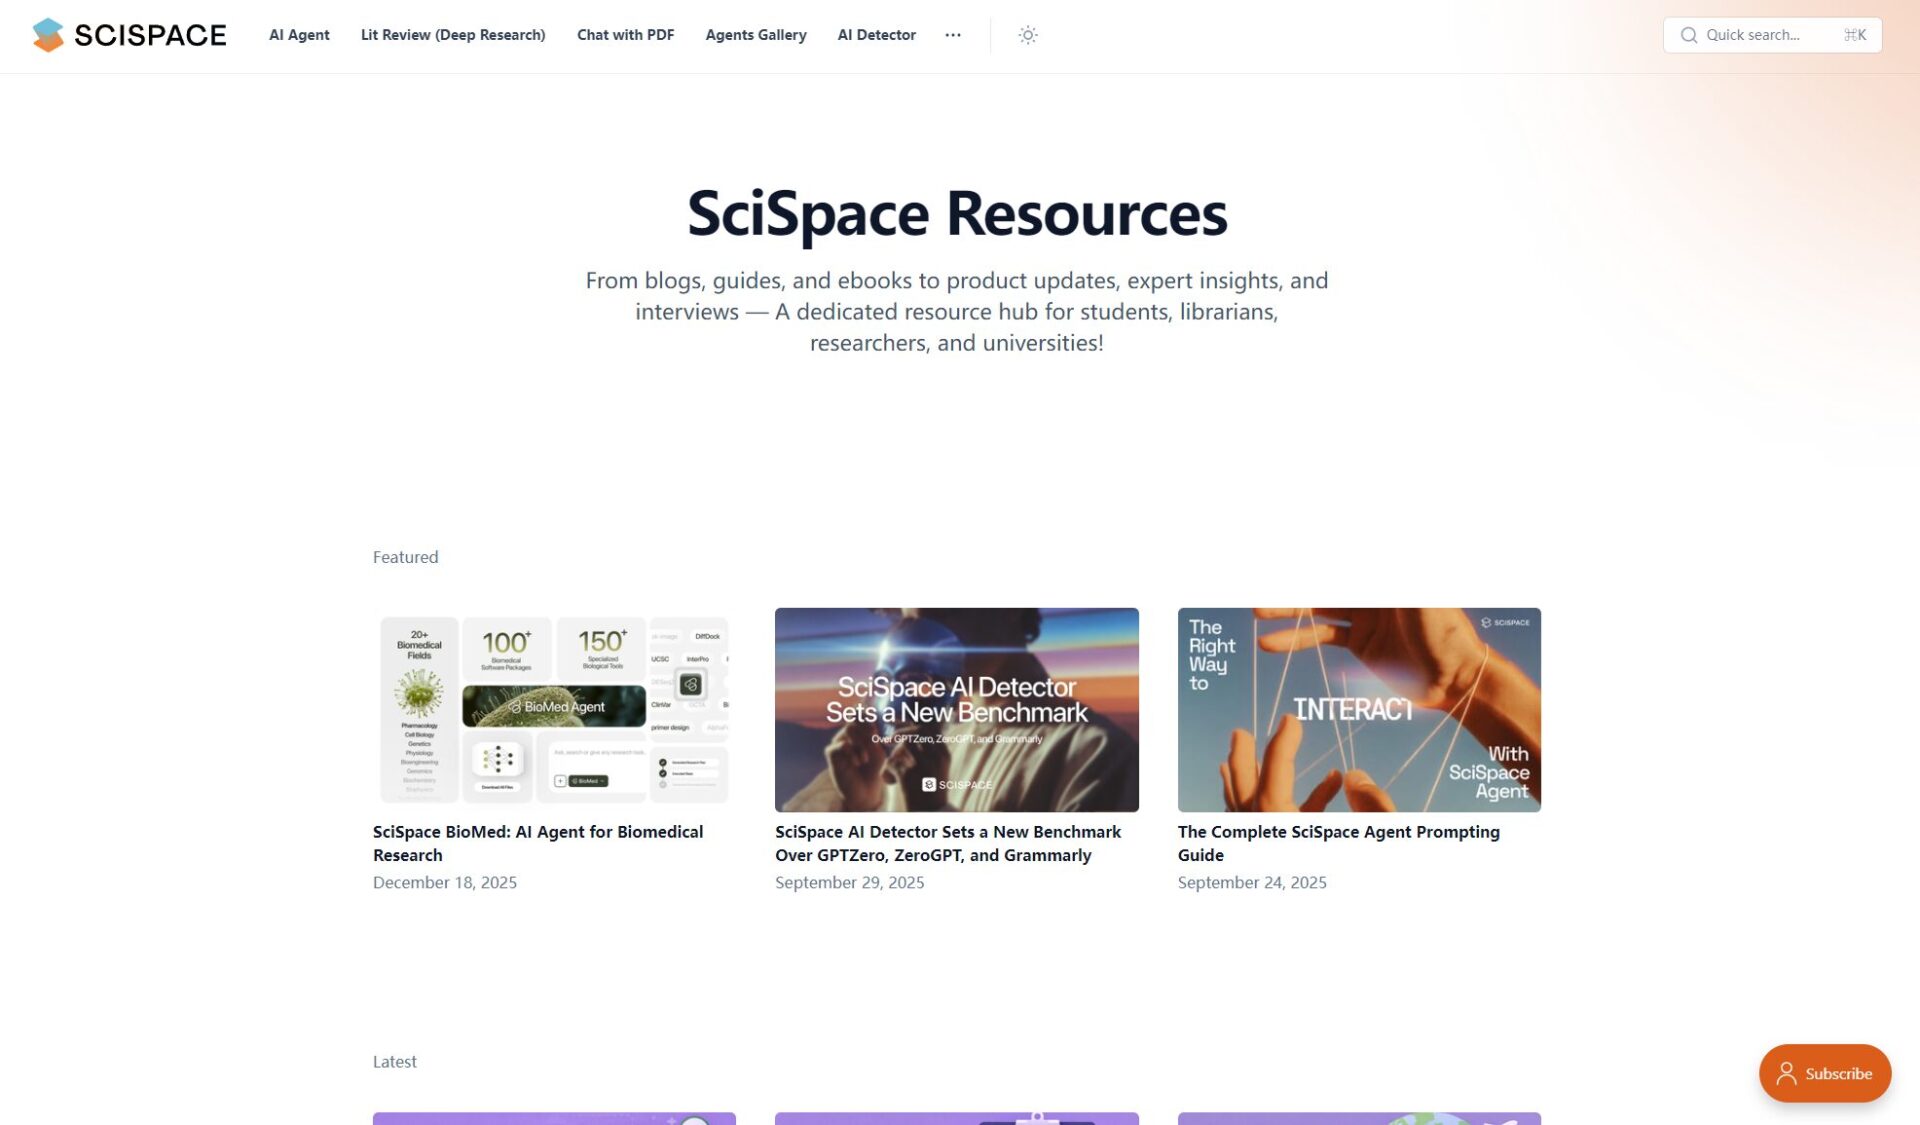This screenshot has width=1920, height=1125.
Task: Open the AI Agent menu item
Action: (298, 35)
